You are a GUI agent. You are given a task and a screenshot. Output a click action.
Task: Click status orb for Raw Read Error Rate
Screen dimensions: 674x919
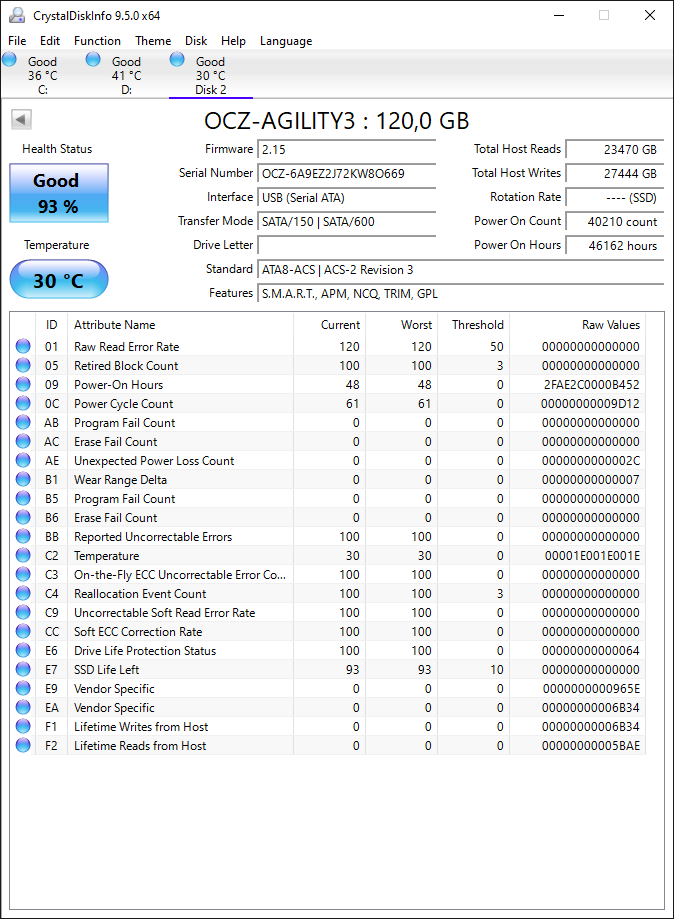[x=23, y=346]
